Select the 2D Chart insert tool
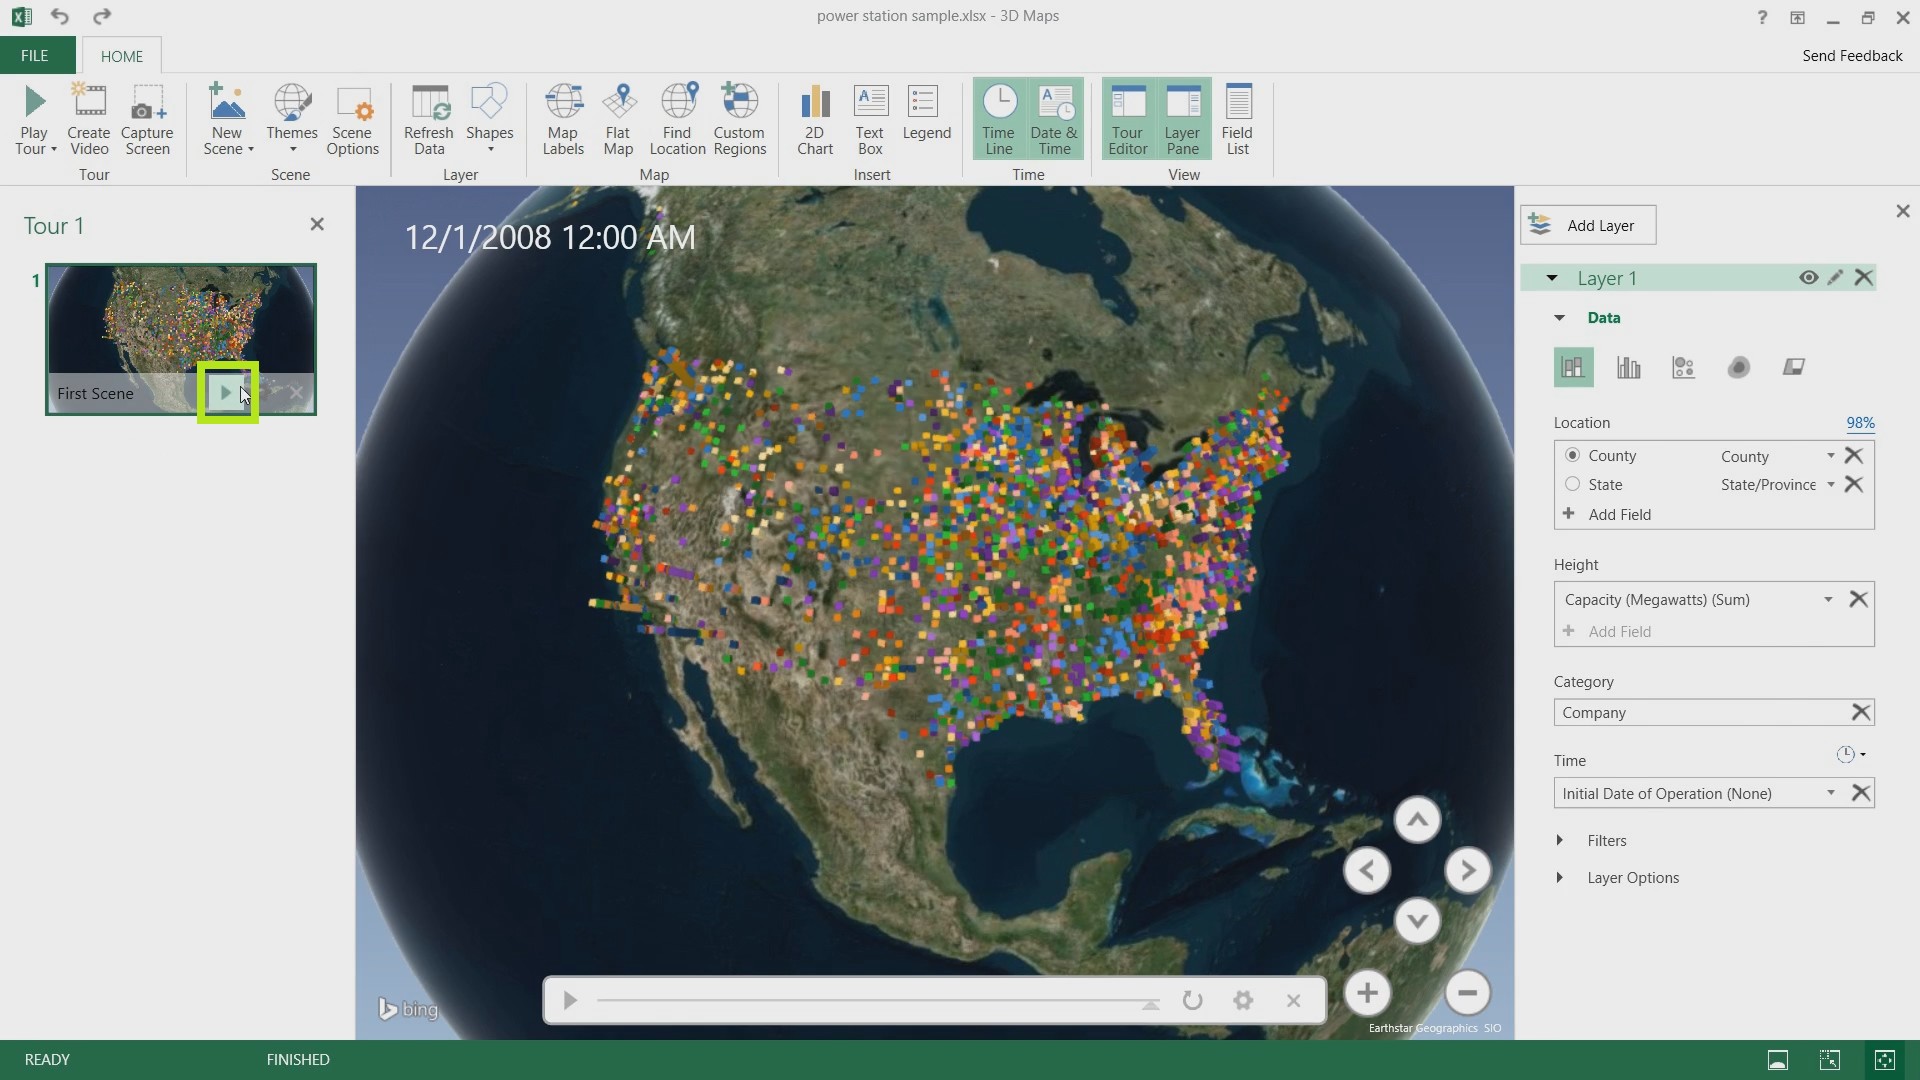The image size is (1920, 1080). tap(814, 116)
